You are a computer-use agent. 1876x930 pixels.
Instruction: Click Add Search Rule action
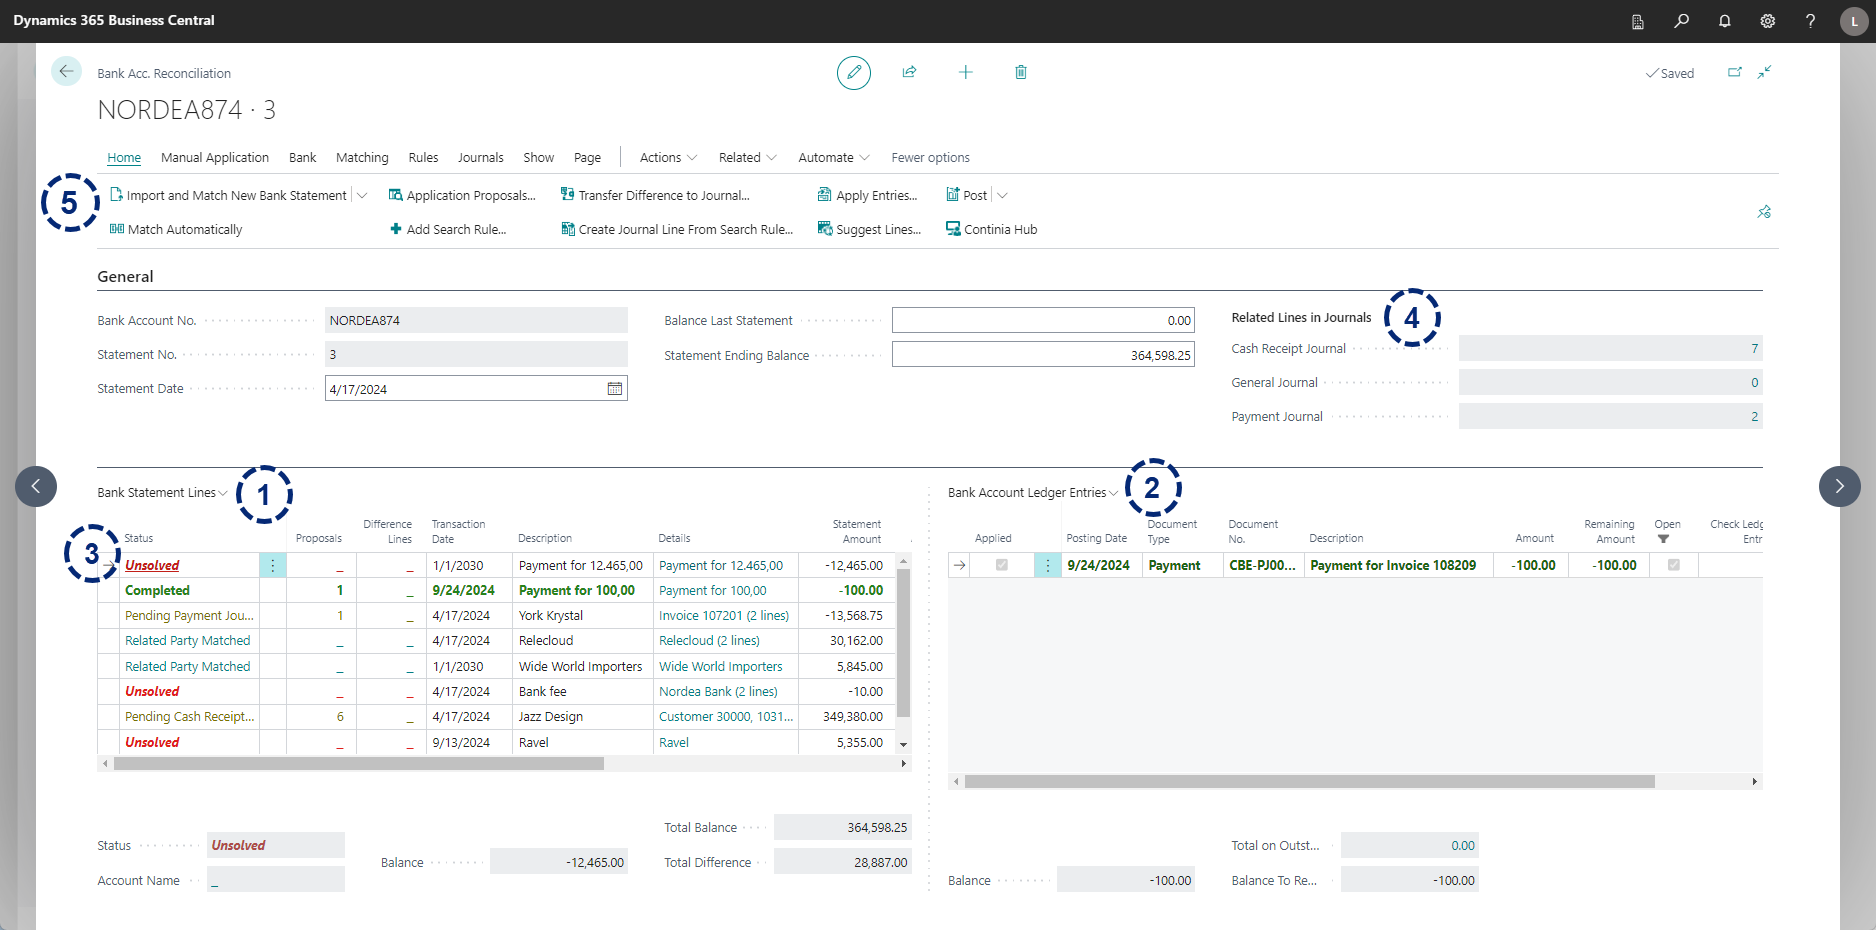point(448,229)
